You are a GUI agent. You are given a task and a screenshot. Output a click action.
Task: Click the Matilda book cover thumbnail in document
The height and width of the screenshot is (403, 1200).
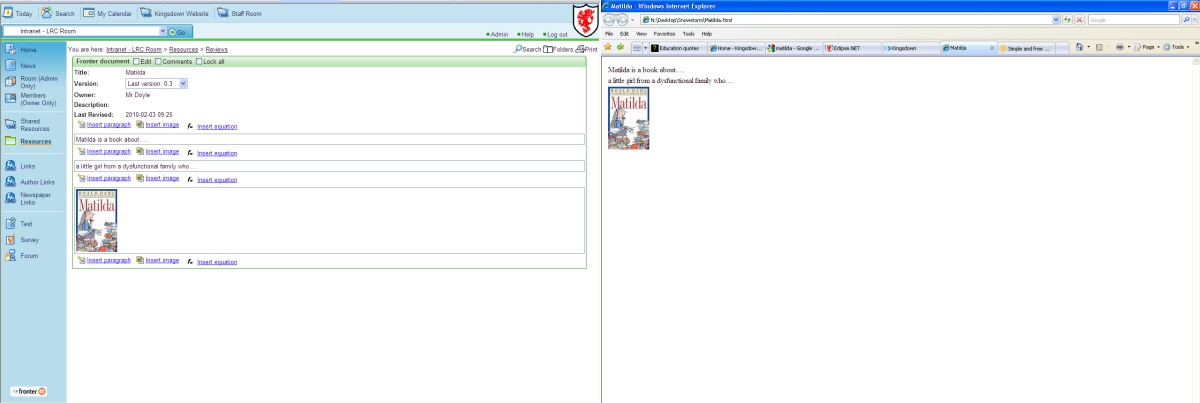97,220
